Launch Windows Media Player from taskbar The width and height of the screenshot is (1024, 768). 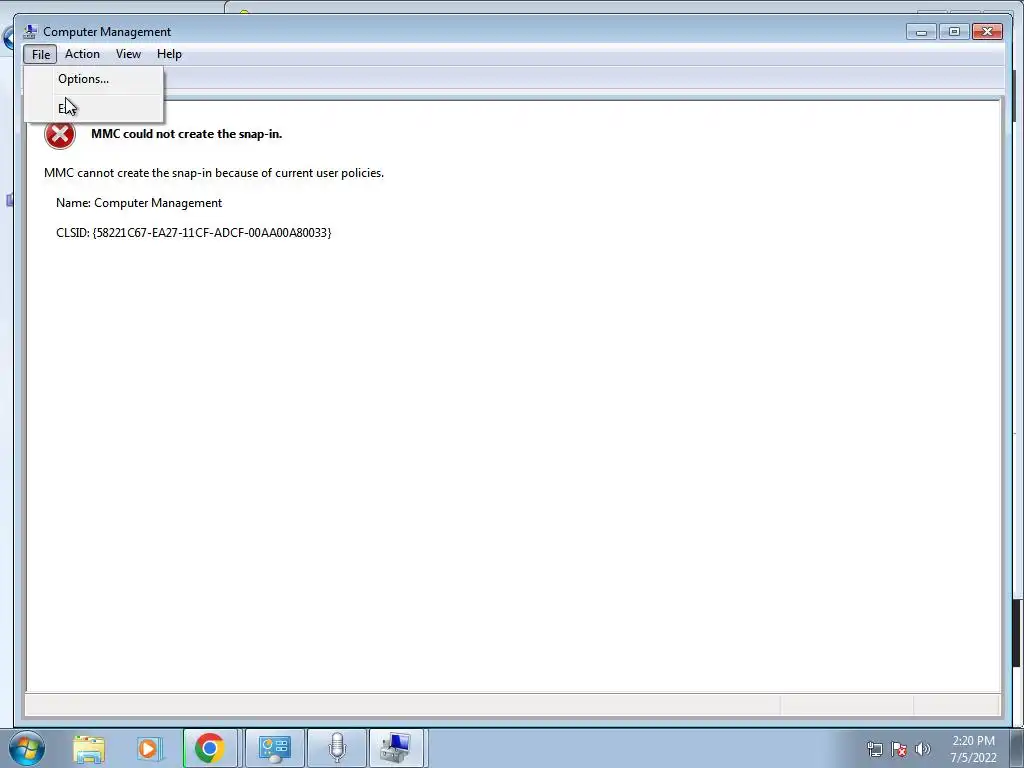tap(149, 748)
